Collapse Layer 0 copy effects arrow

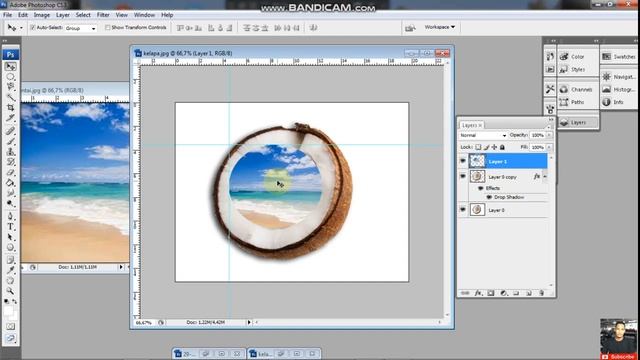[x=545, y=177]
